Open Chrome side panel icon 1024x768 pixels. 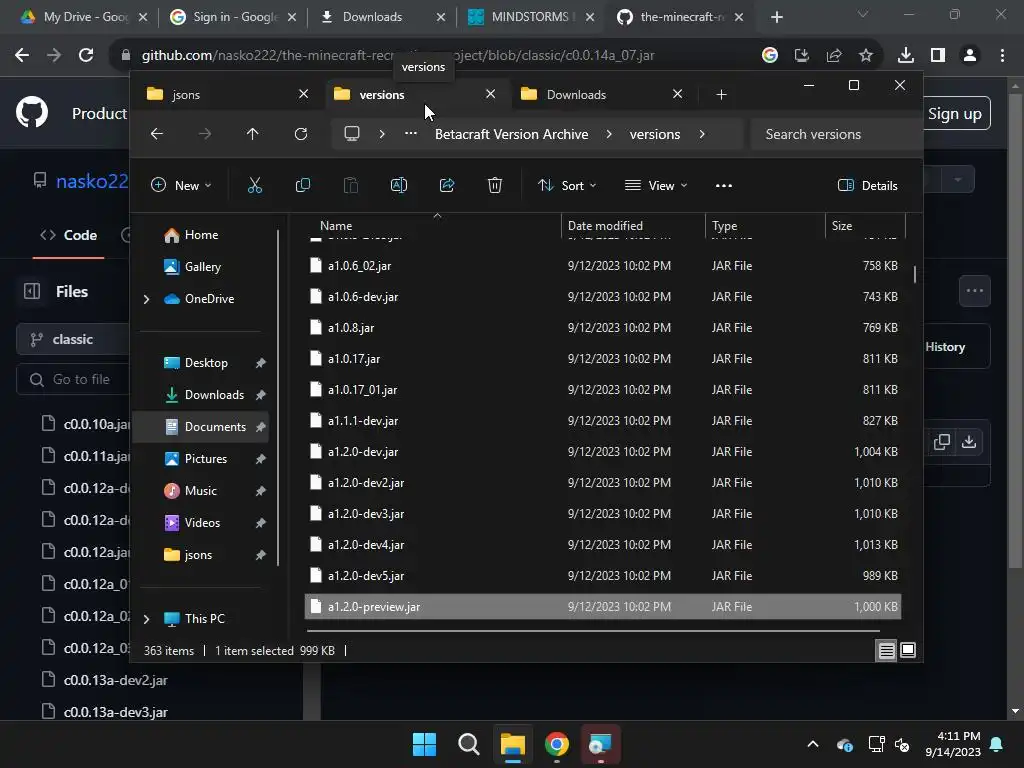pos(938,56)
